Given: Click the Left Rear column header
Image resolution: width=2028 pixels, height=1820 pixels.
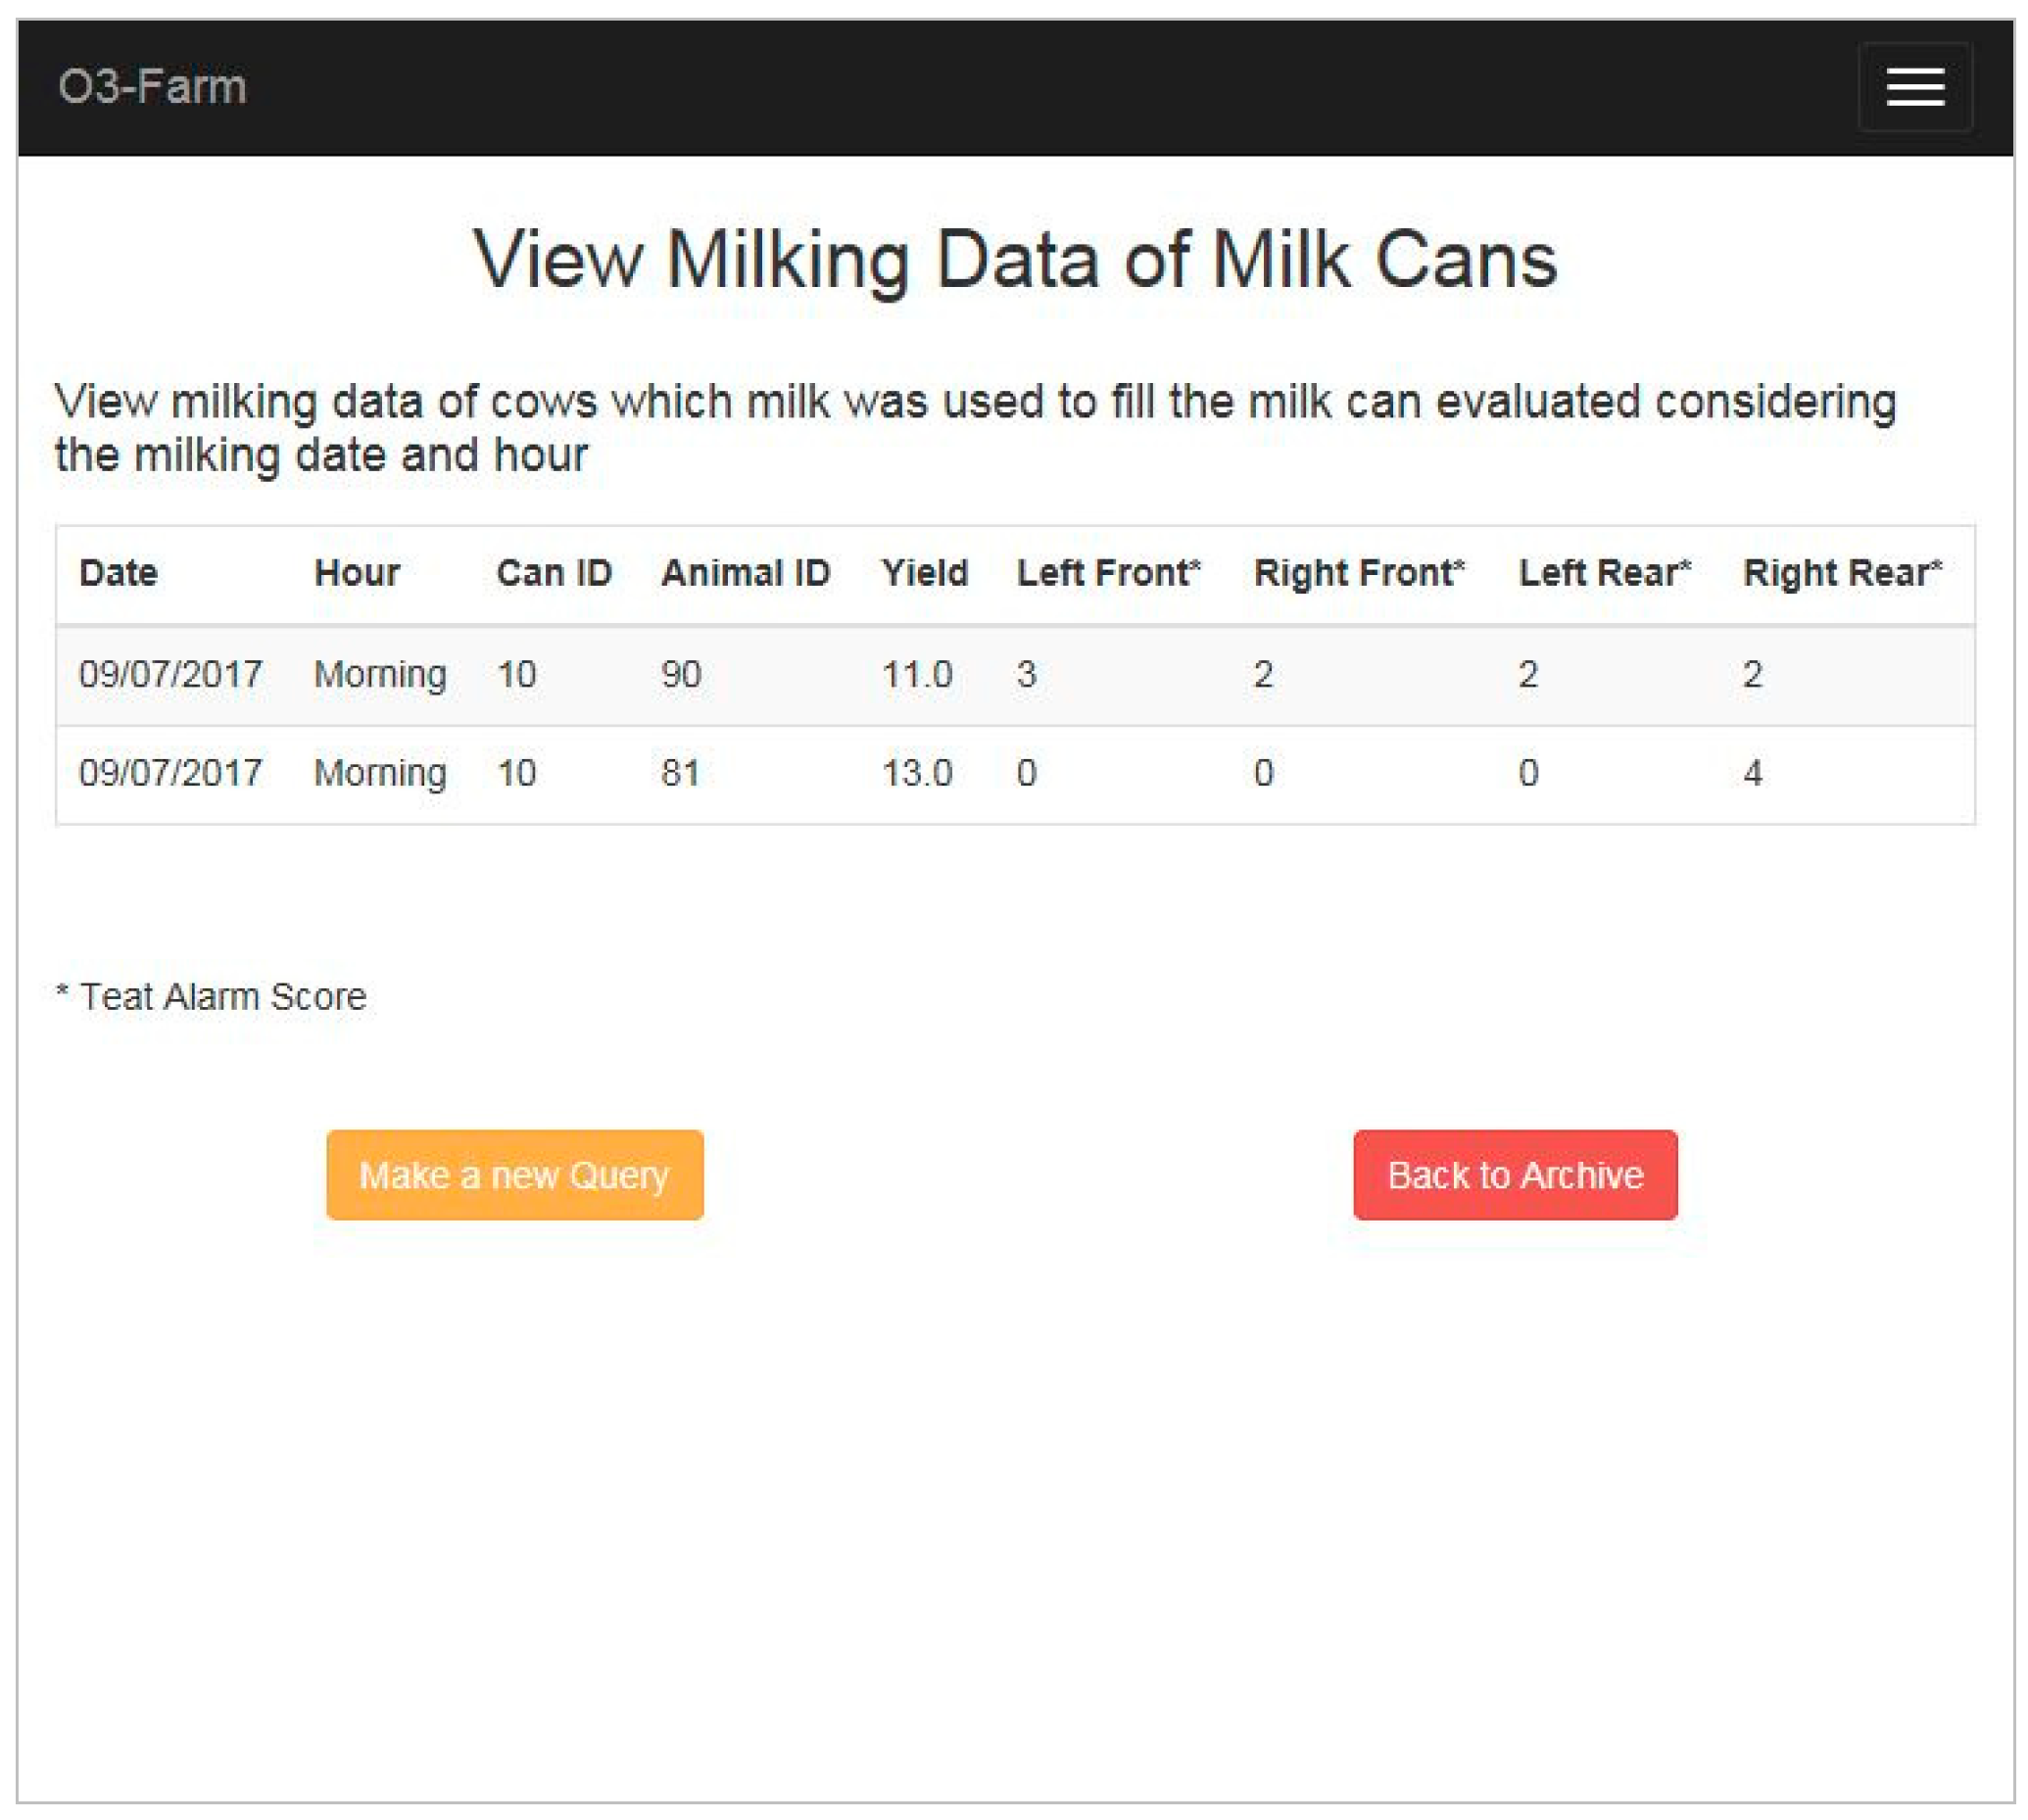Looking at the screenshot, I should coord(1604,573).
